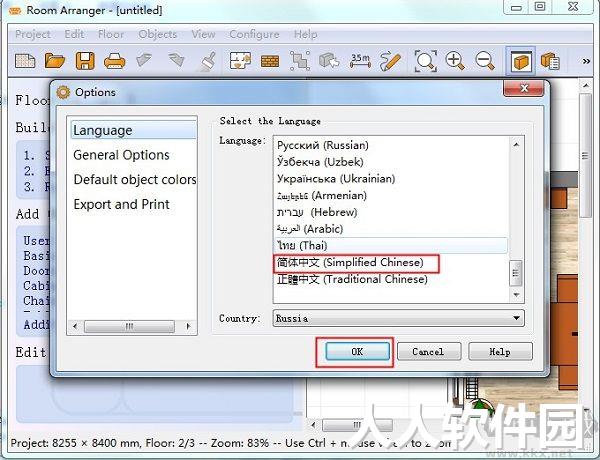Click the Print toolbar icon
The image size is (600, 460).
coord(114,61)
